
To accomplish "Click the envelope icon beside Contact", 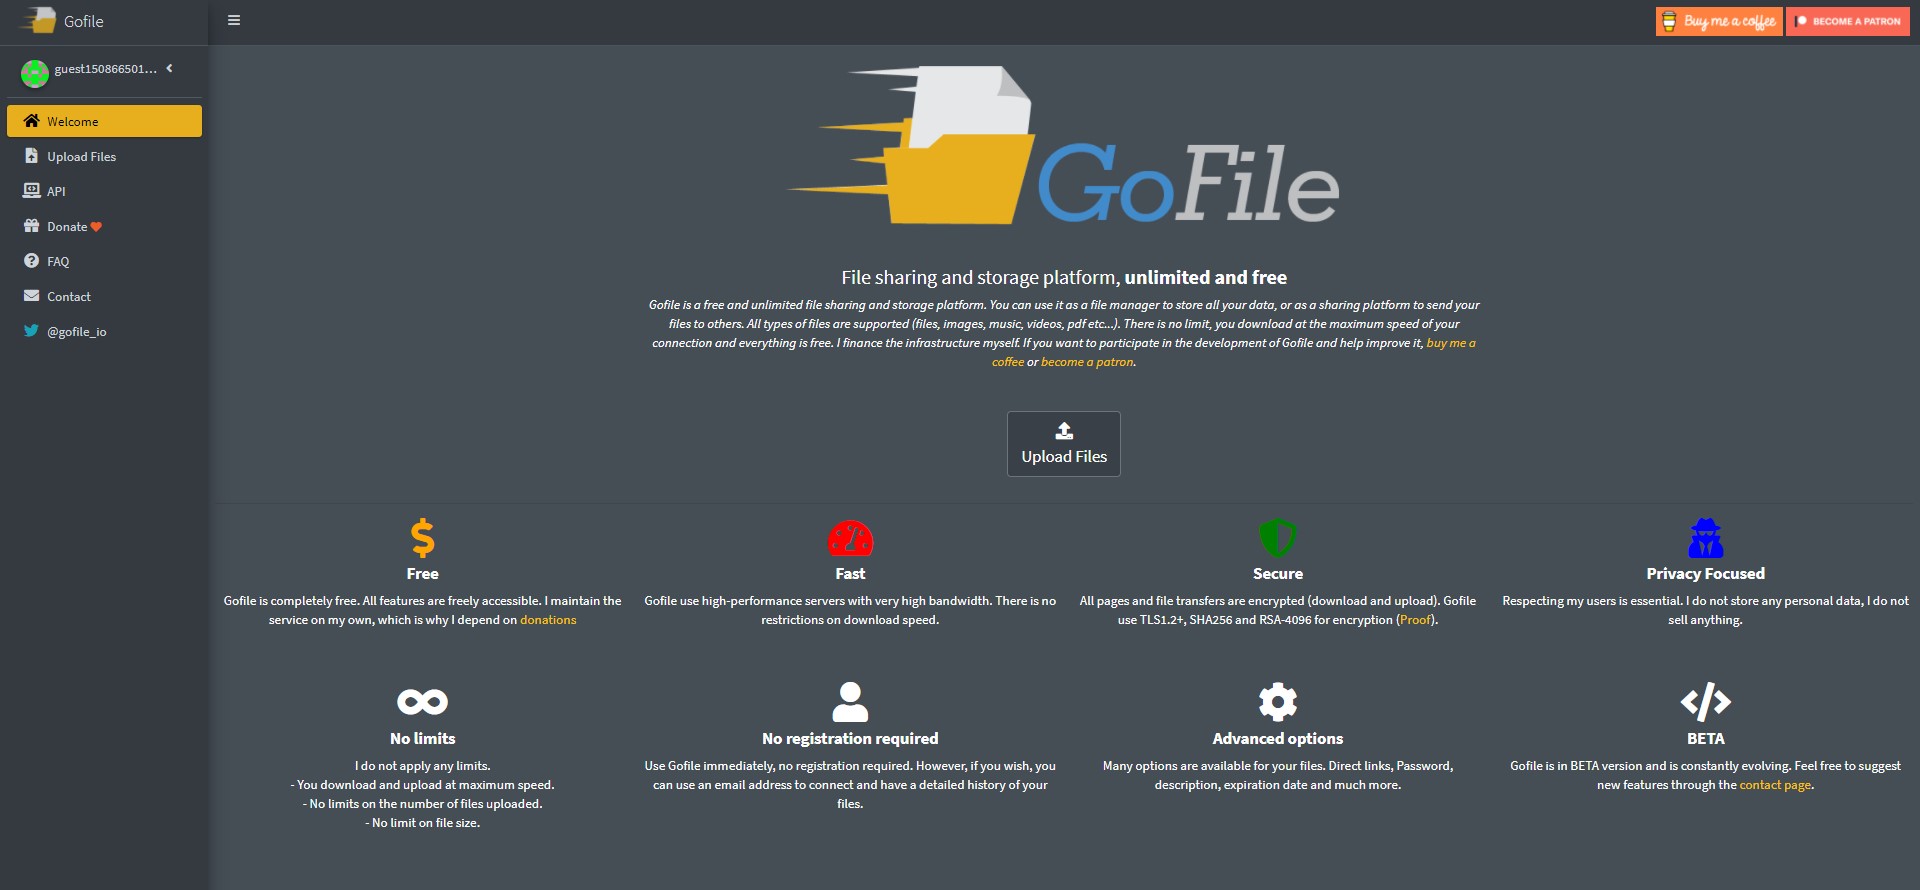I will click(31, 295).
